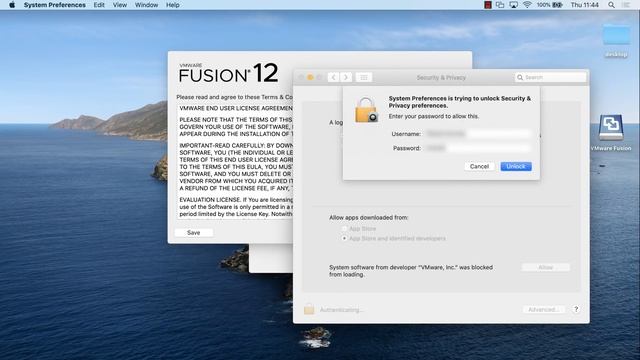Open the Wi-Fi status menu

(x=527, y=5)
